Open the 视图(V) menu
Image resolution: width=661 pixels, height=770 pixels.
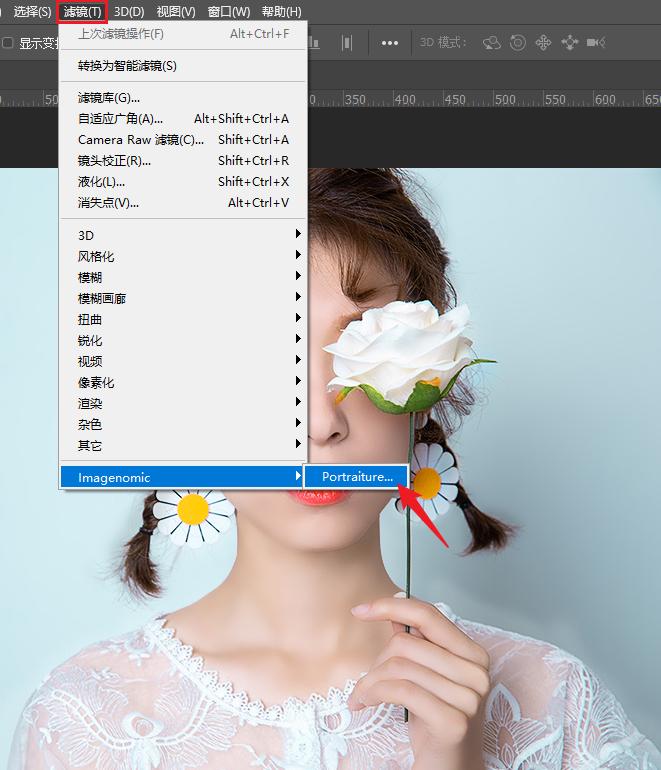pyautogui.click(x=175, y=11)
